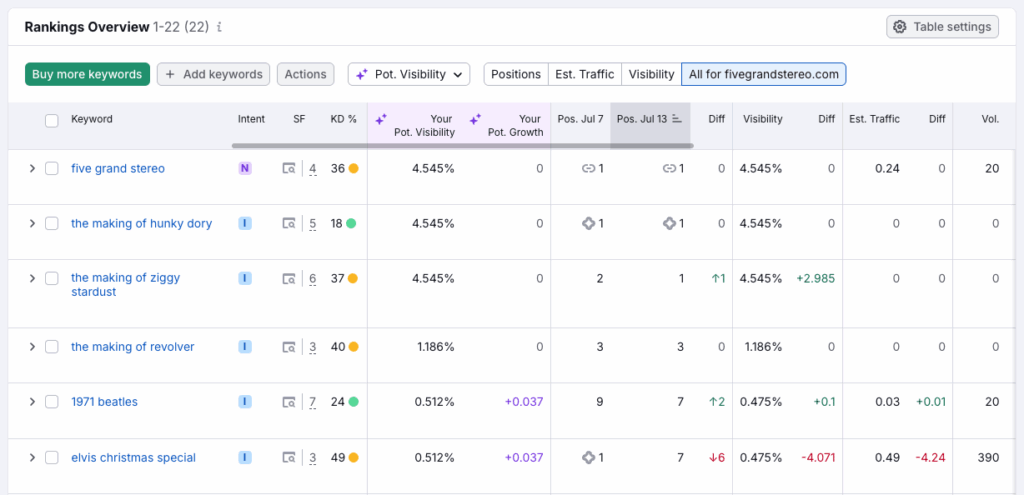Click the I intent badge for hunky dory

(245, 223)
